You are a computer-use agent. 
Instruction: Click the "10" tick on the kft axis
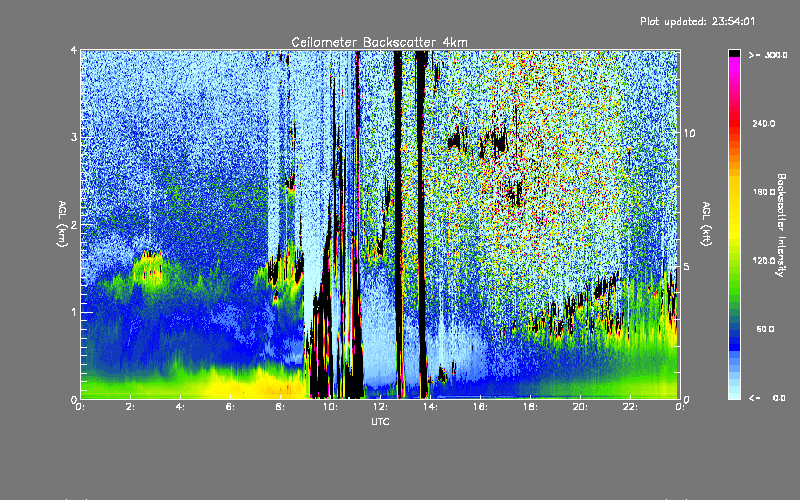tap(689, 133)
